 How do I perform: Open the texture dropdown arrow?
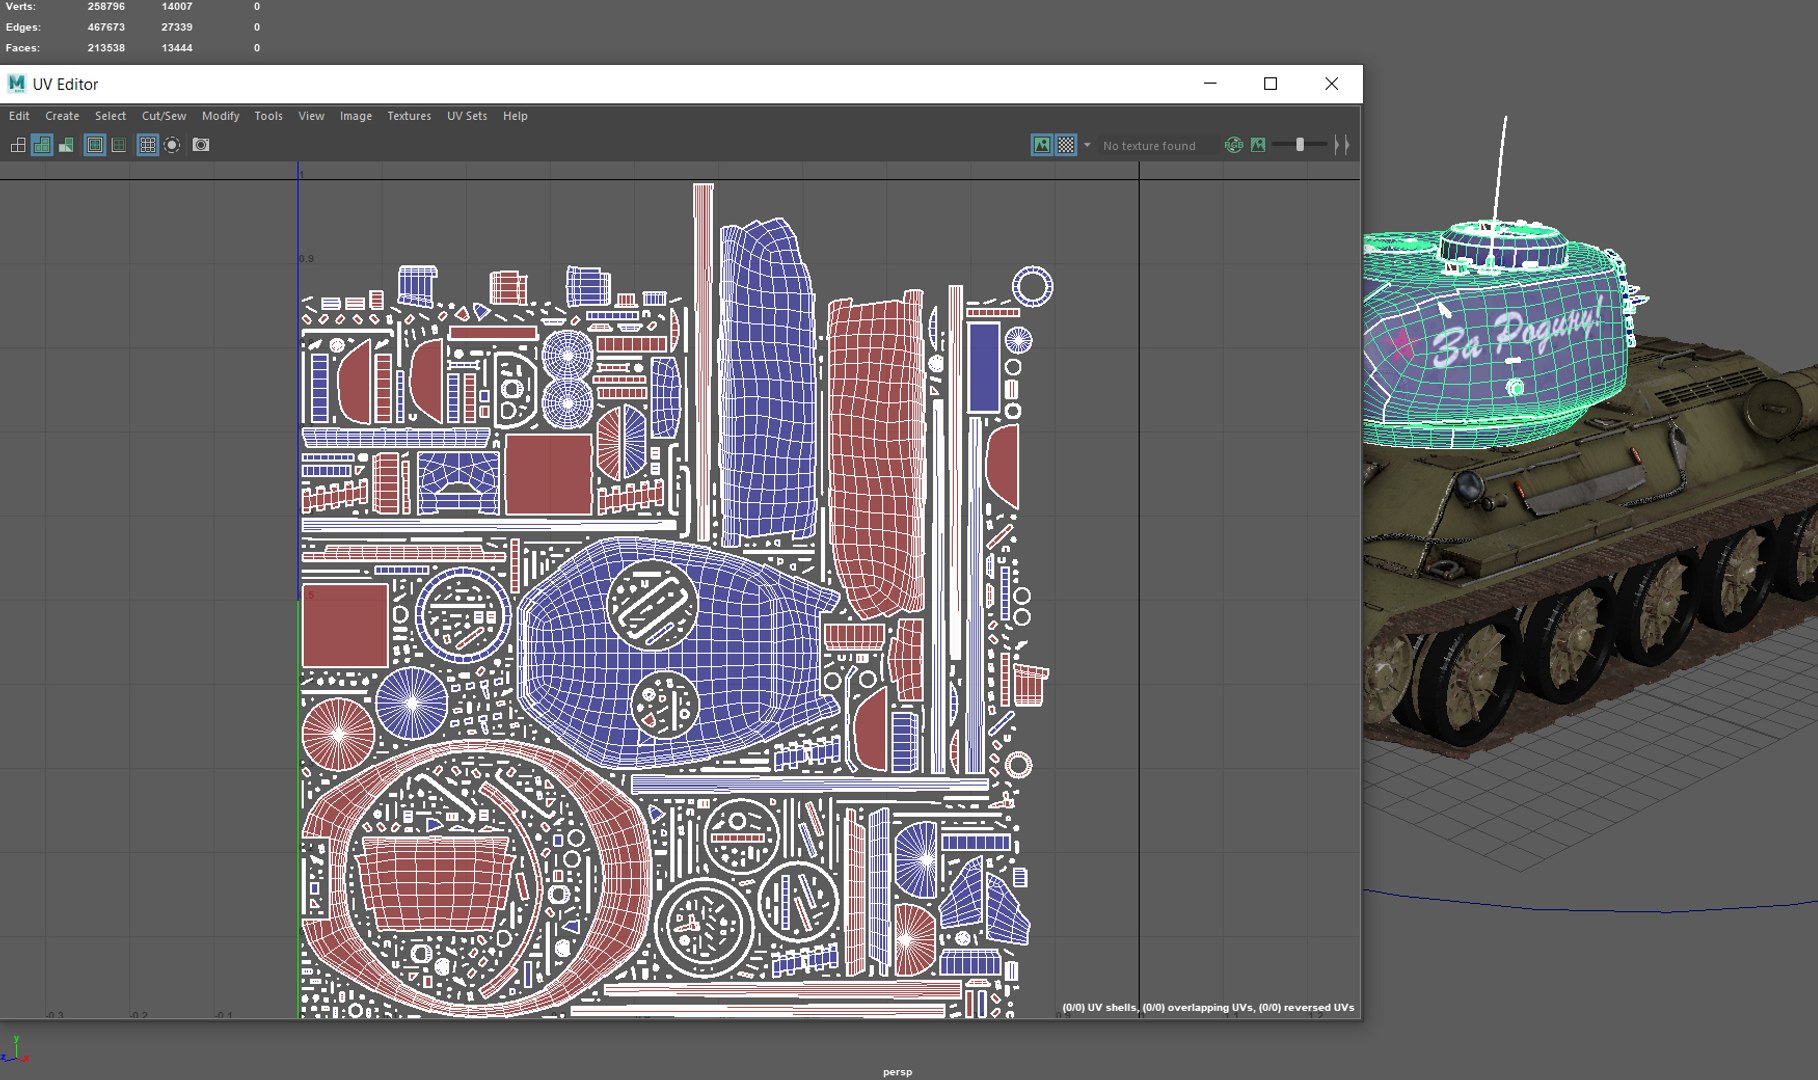click(x=1087, y=145)
